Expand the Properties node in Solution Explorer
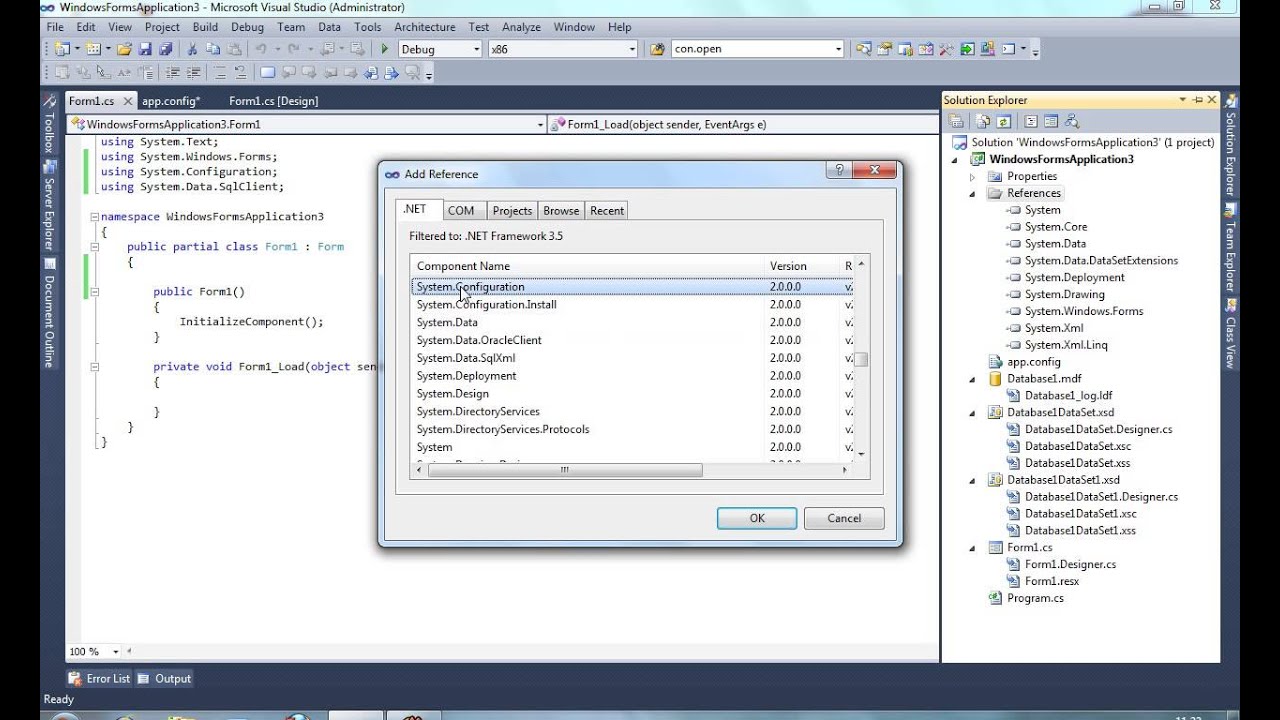Screen dimensions: 1280x720 coord(972,177)
